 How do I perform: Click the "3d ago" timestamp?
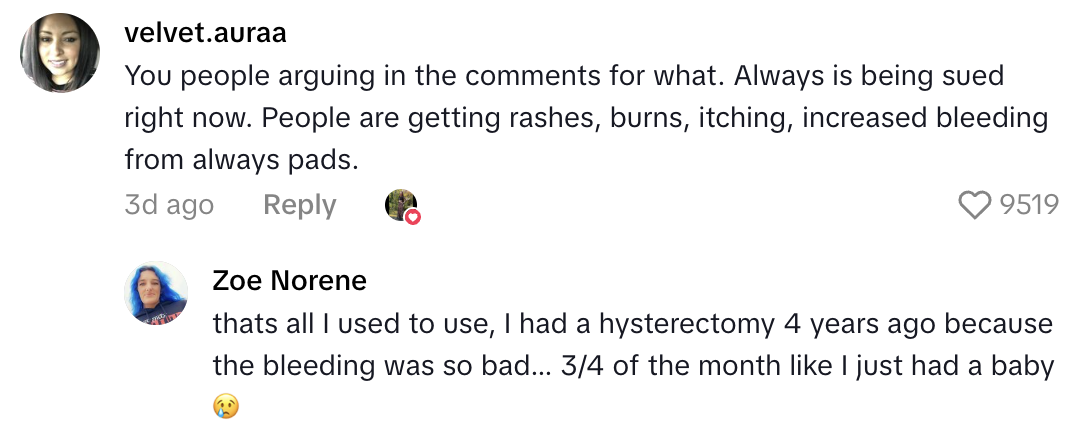(169, 205)
